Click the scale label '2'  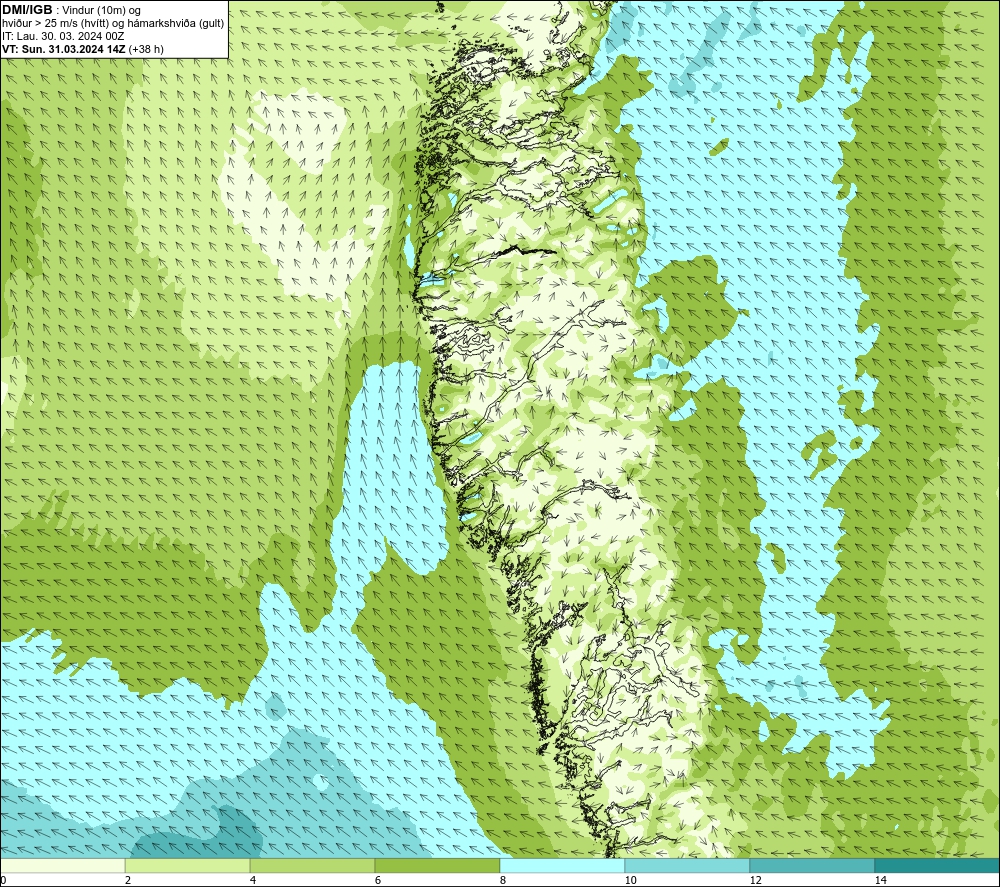tap(128, 880)
